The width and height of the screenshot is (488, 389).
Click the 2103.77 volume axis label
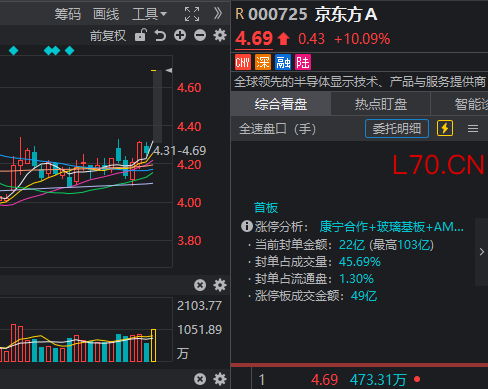tap(199, 306)
